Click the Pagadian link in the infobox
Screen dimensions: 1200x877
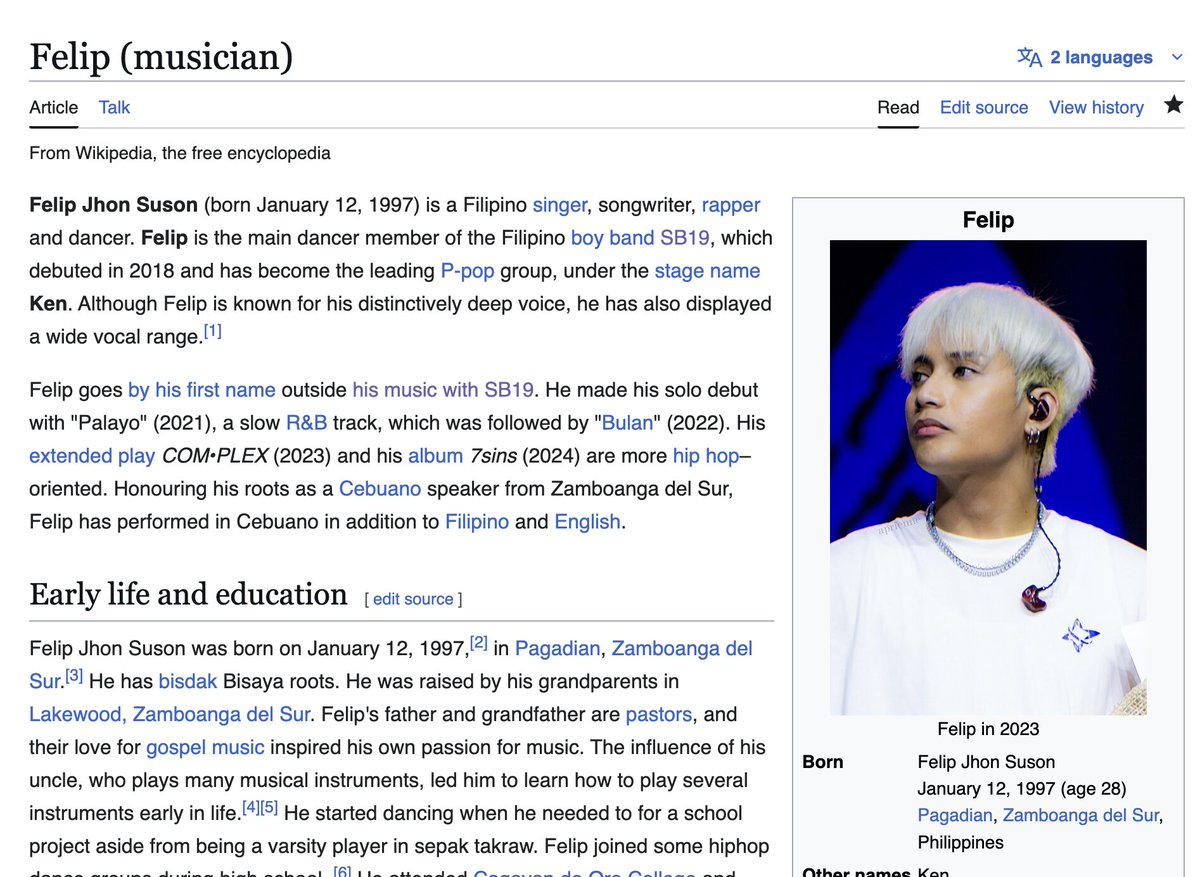[955, 815]
